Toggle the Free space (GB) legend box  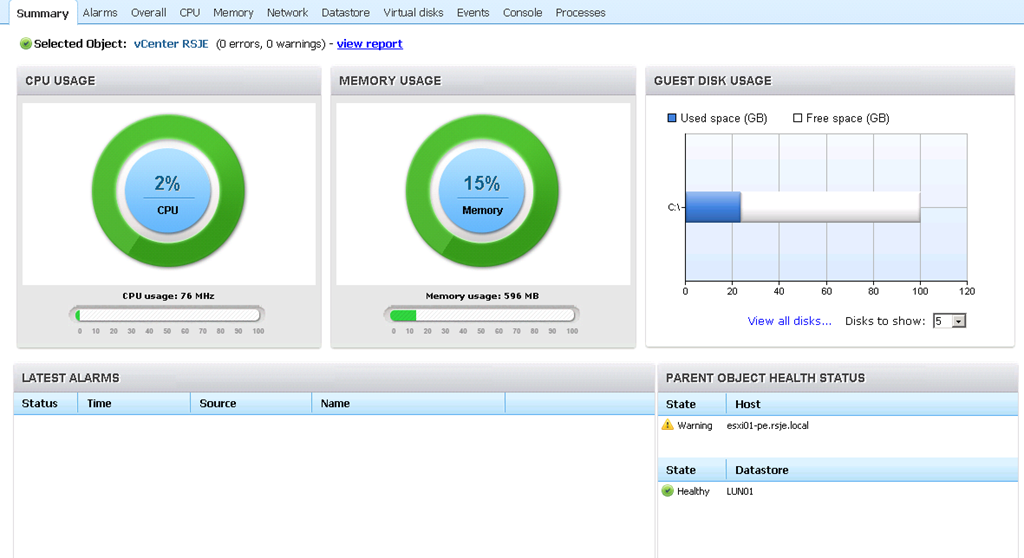coord(798,118)
